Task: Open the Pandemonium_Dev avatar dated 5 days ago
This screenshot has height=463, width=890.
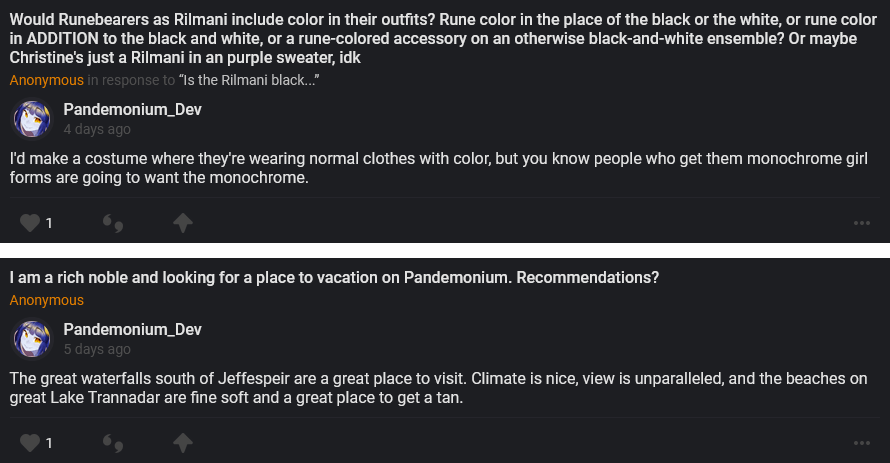Action: click(32, 339)
